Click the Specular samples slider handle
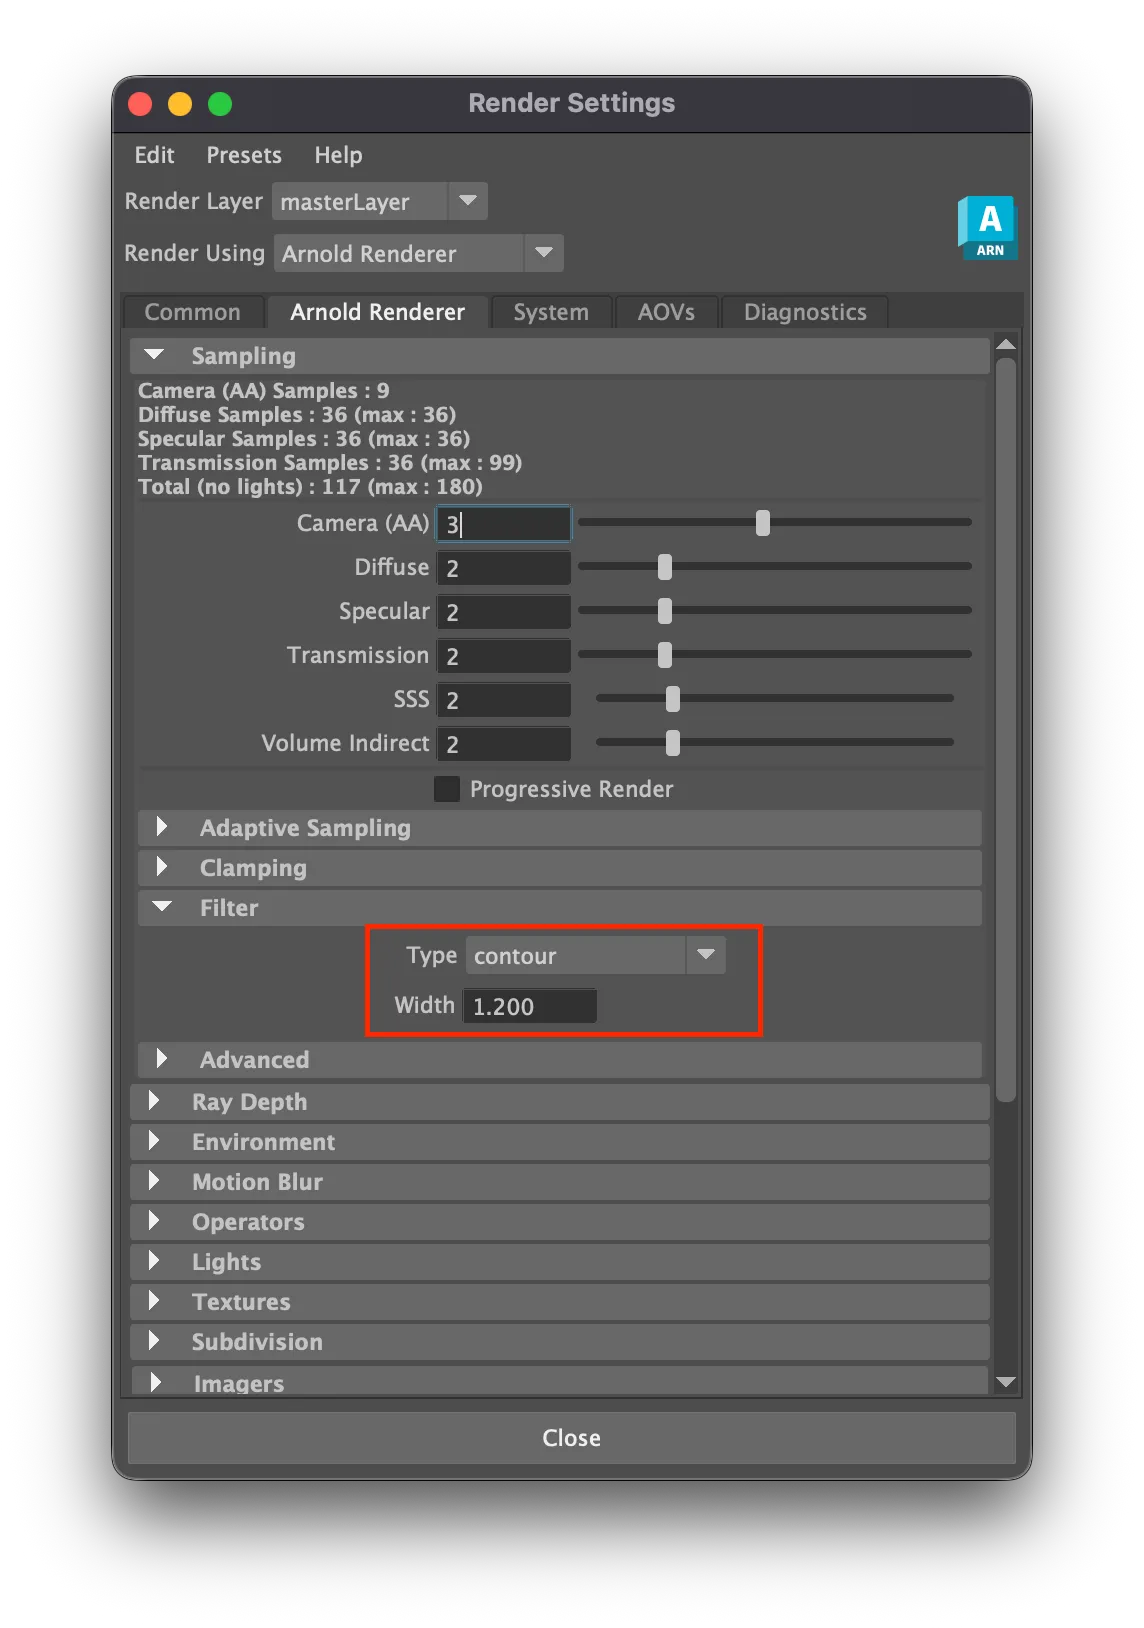The height and width of the screenshot is (1628, 1144). coord(665,611)
